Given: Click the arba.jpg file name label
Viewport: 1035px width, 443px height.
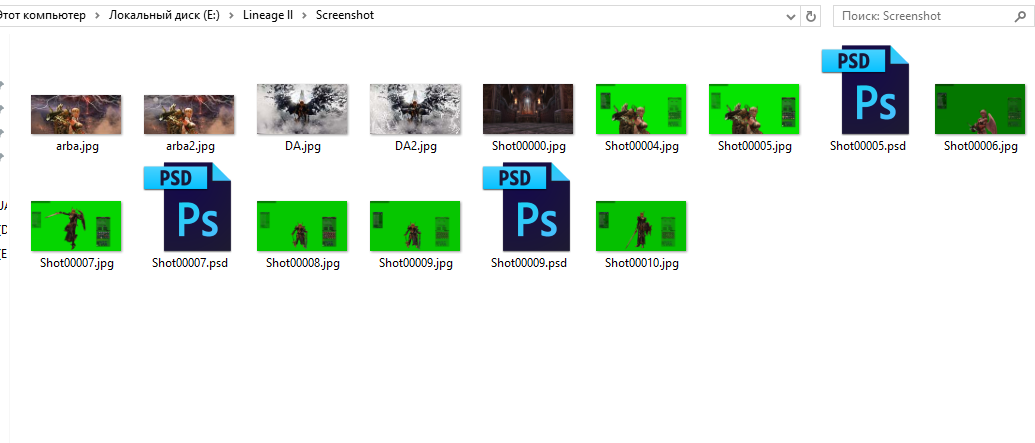Looking at the screenshot, I should [x=77, y=147].
